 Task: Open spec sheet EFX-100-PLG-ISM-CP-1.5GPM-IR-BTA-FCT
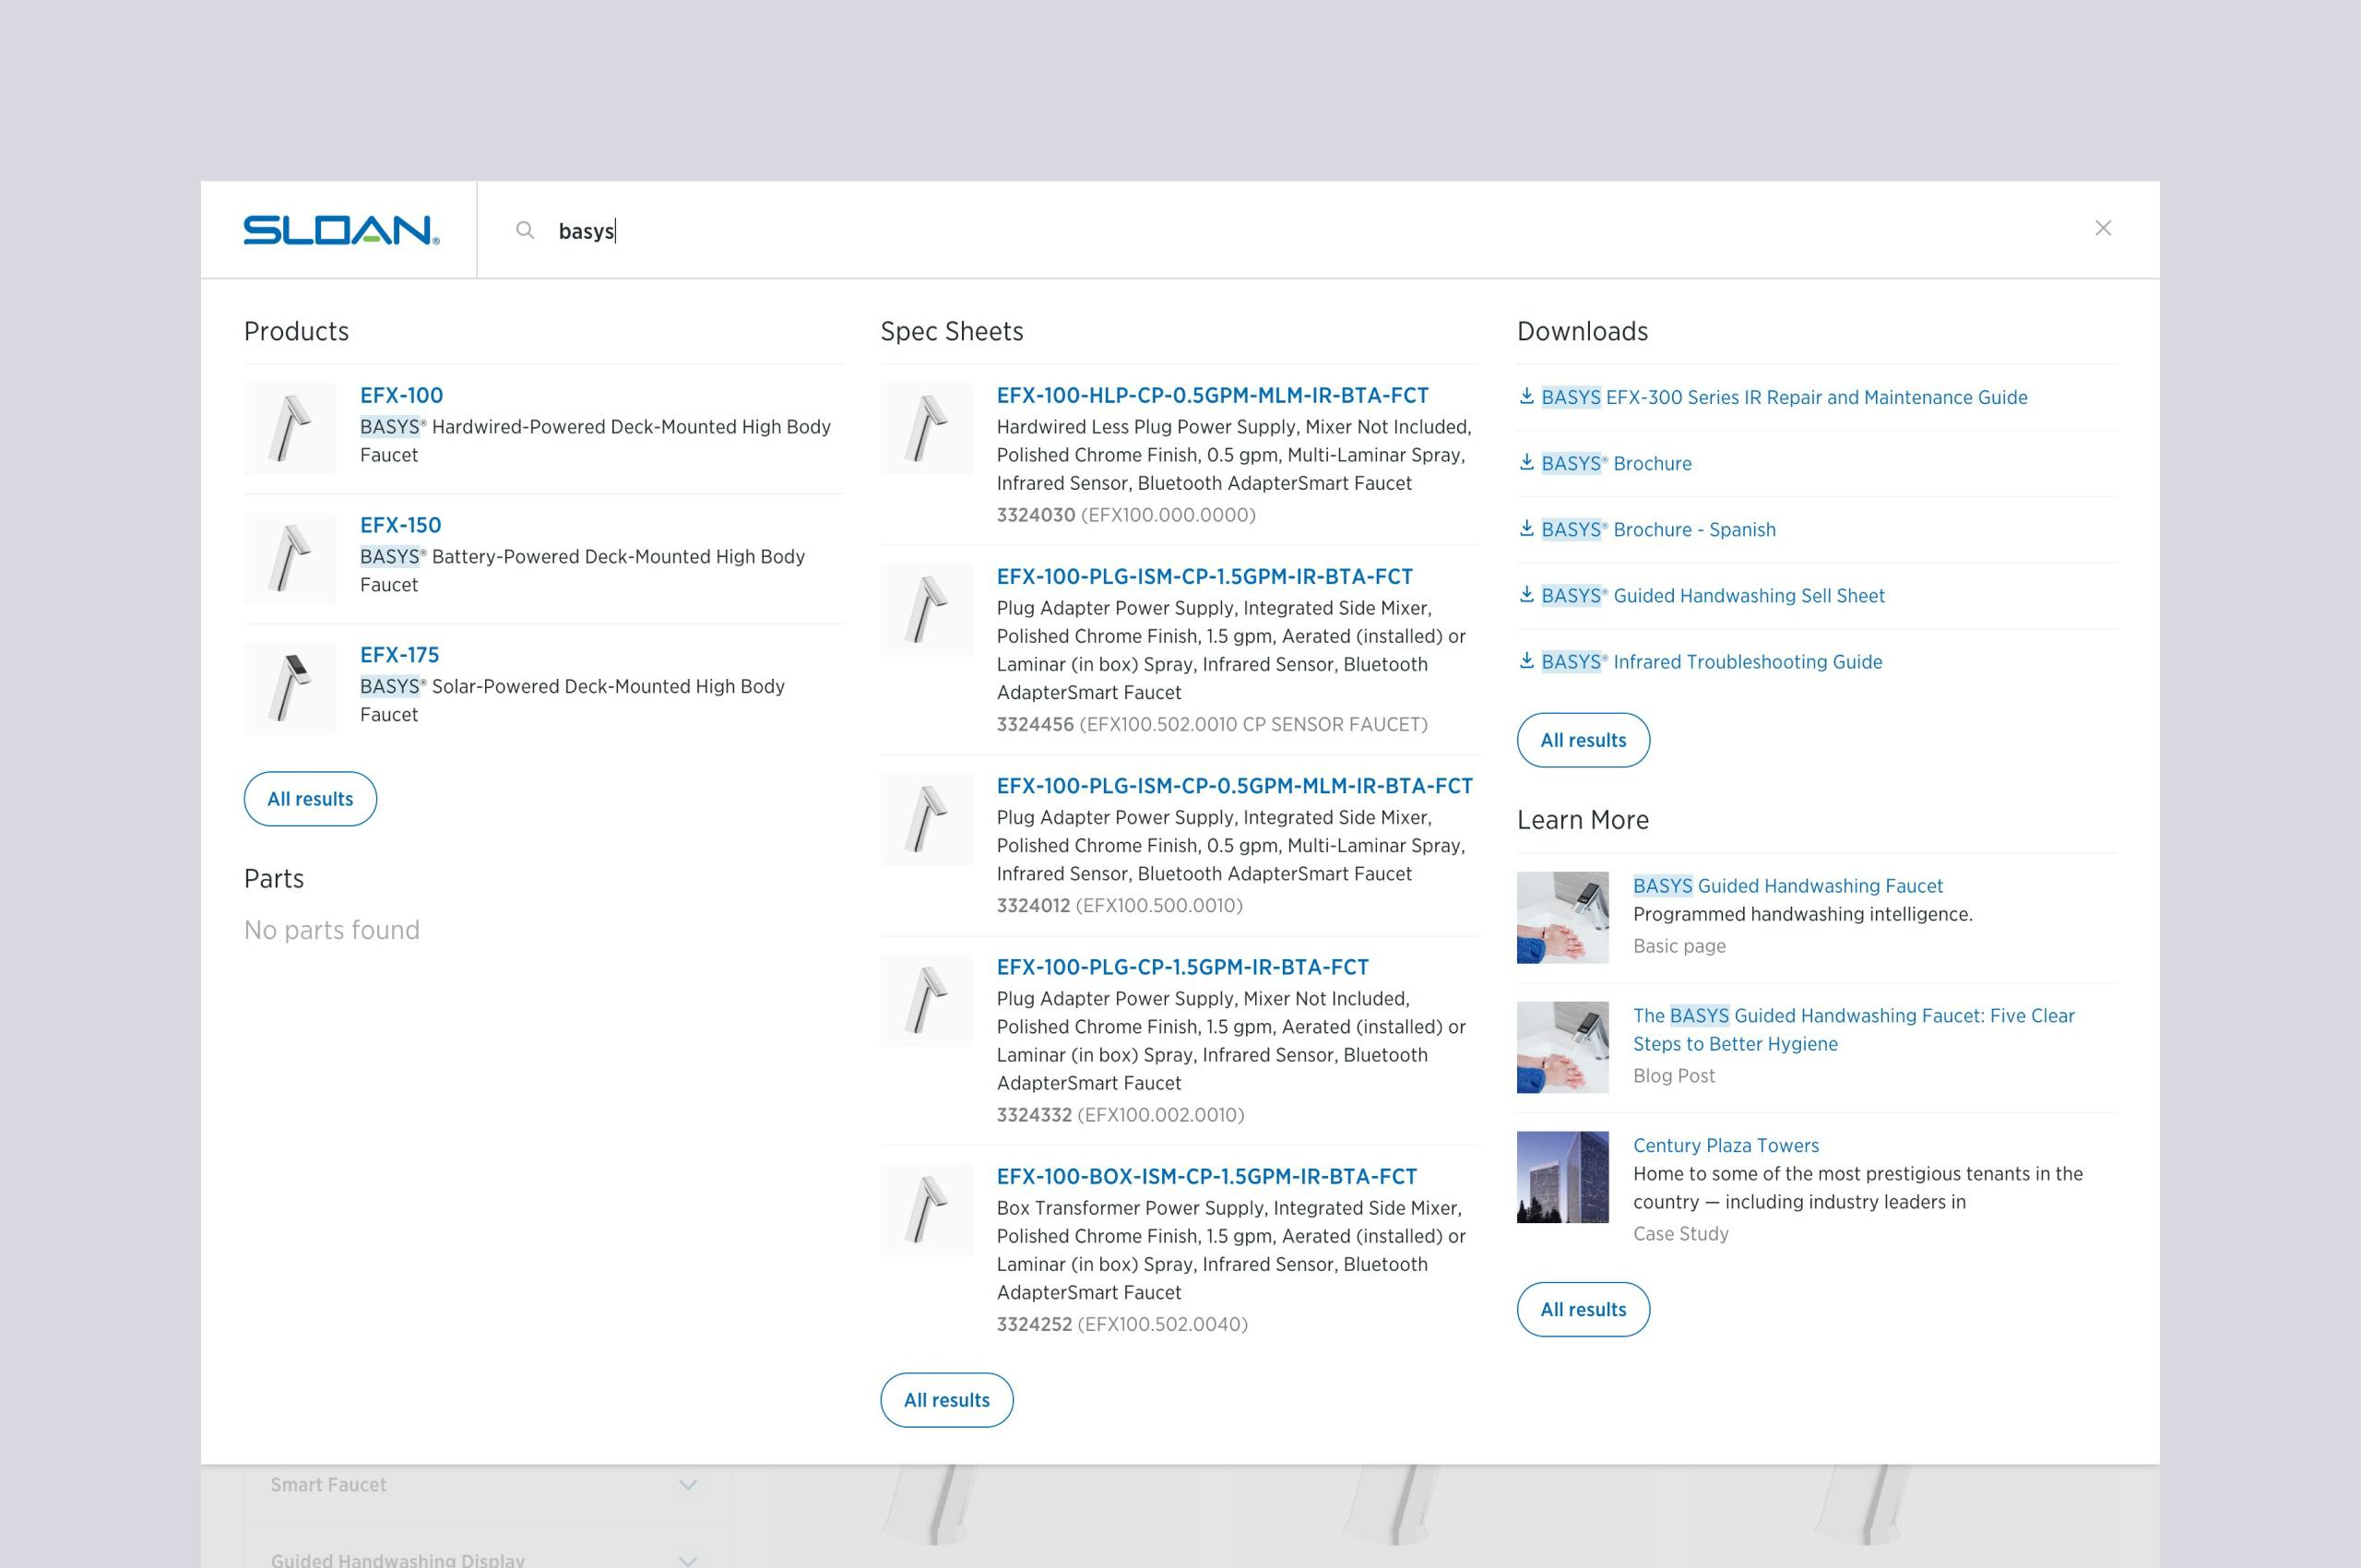click(1204, 576)
